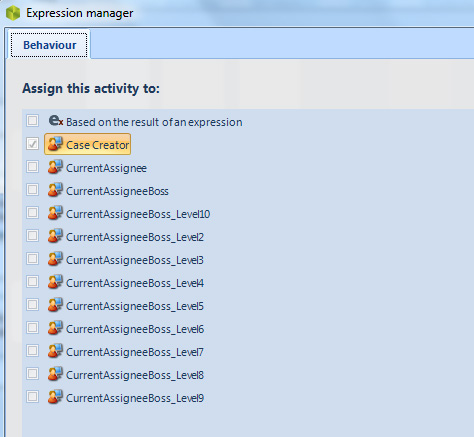This screenshot has height=437, width=474.
Task: Switch to the Behaviour tab
Action: (49, 45)
